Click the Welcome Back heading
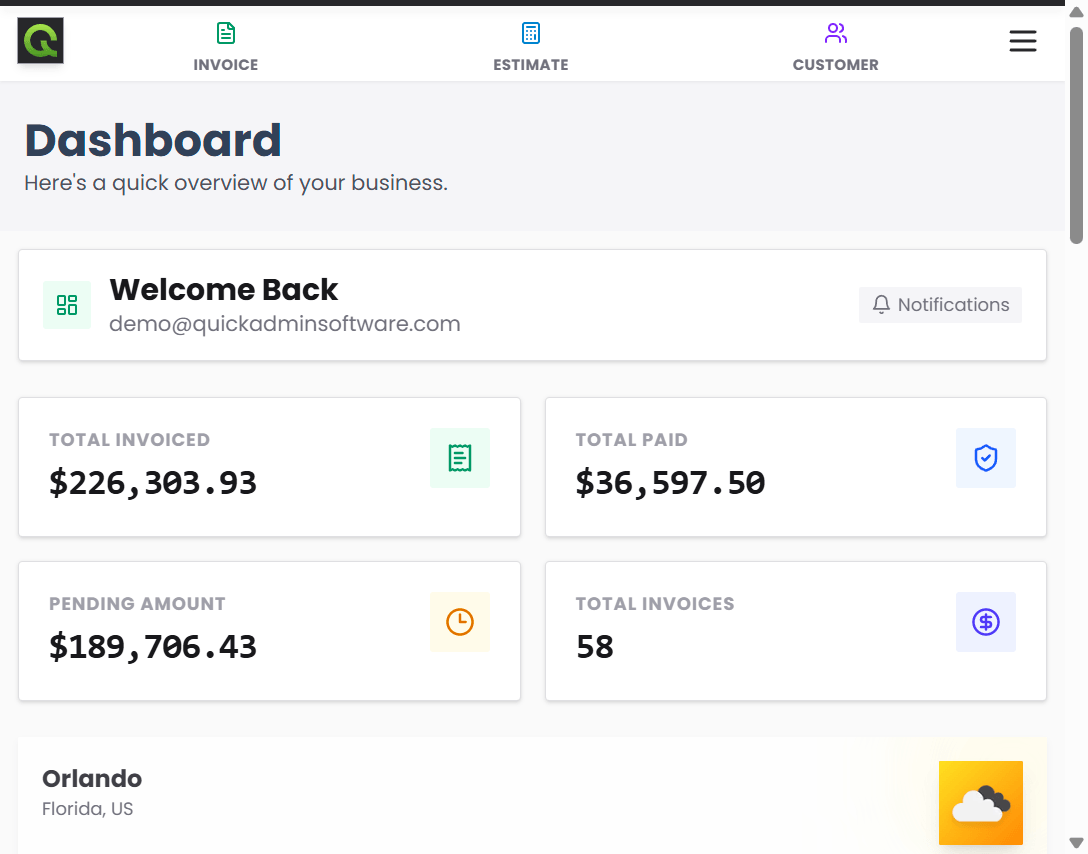The width and height of the screenshot is (1088, 854). [x=223, y=289]
